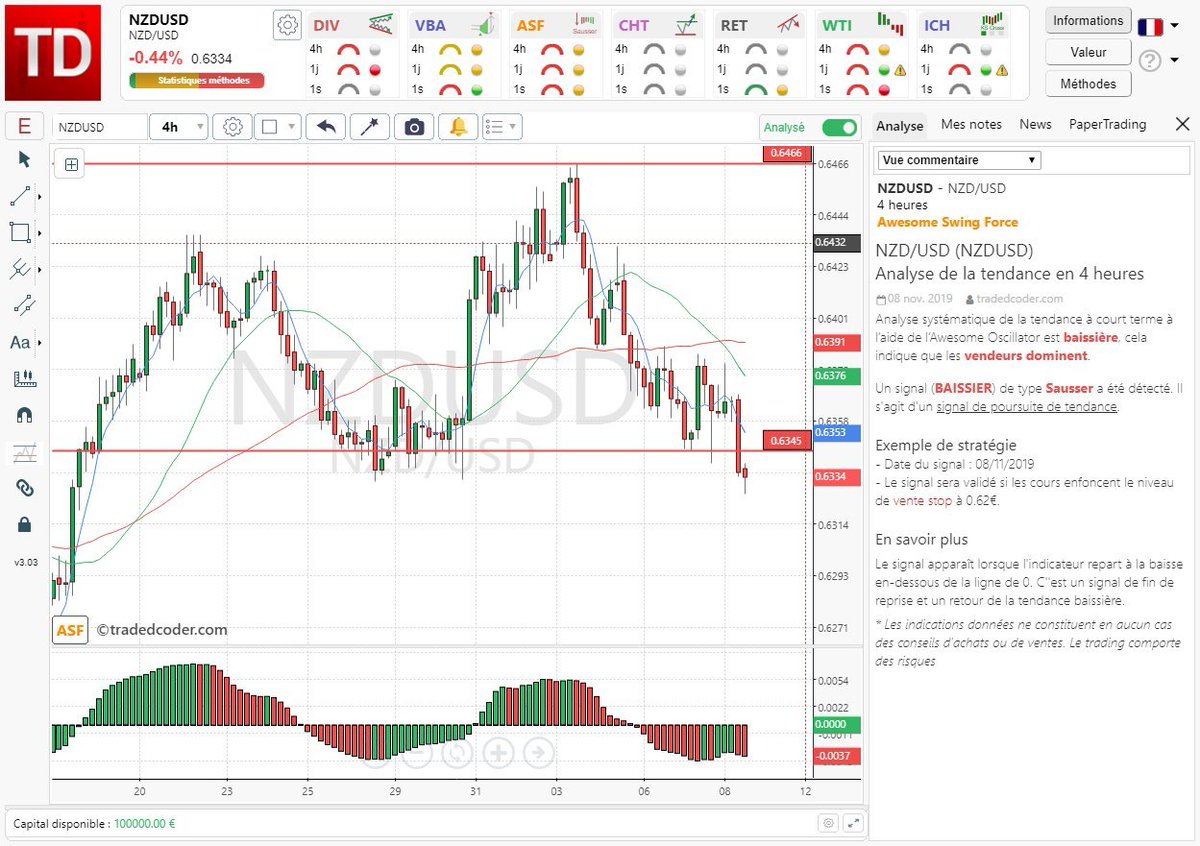Viewport: 1200px width, 846px height.
Task: Select the ASF method card
Action: (557, 55)
